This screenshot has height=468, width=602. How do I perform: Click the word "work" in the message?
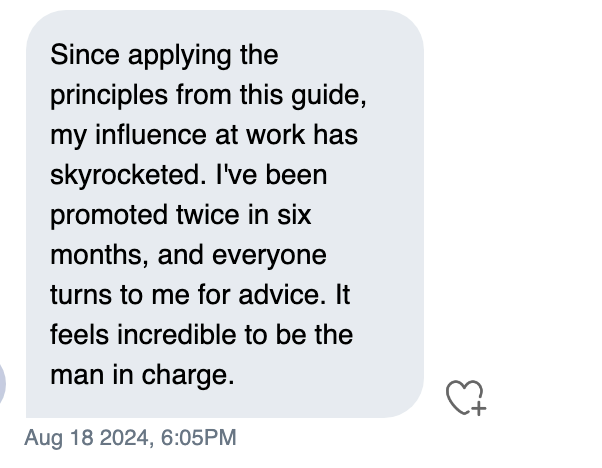pos(276,135)
